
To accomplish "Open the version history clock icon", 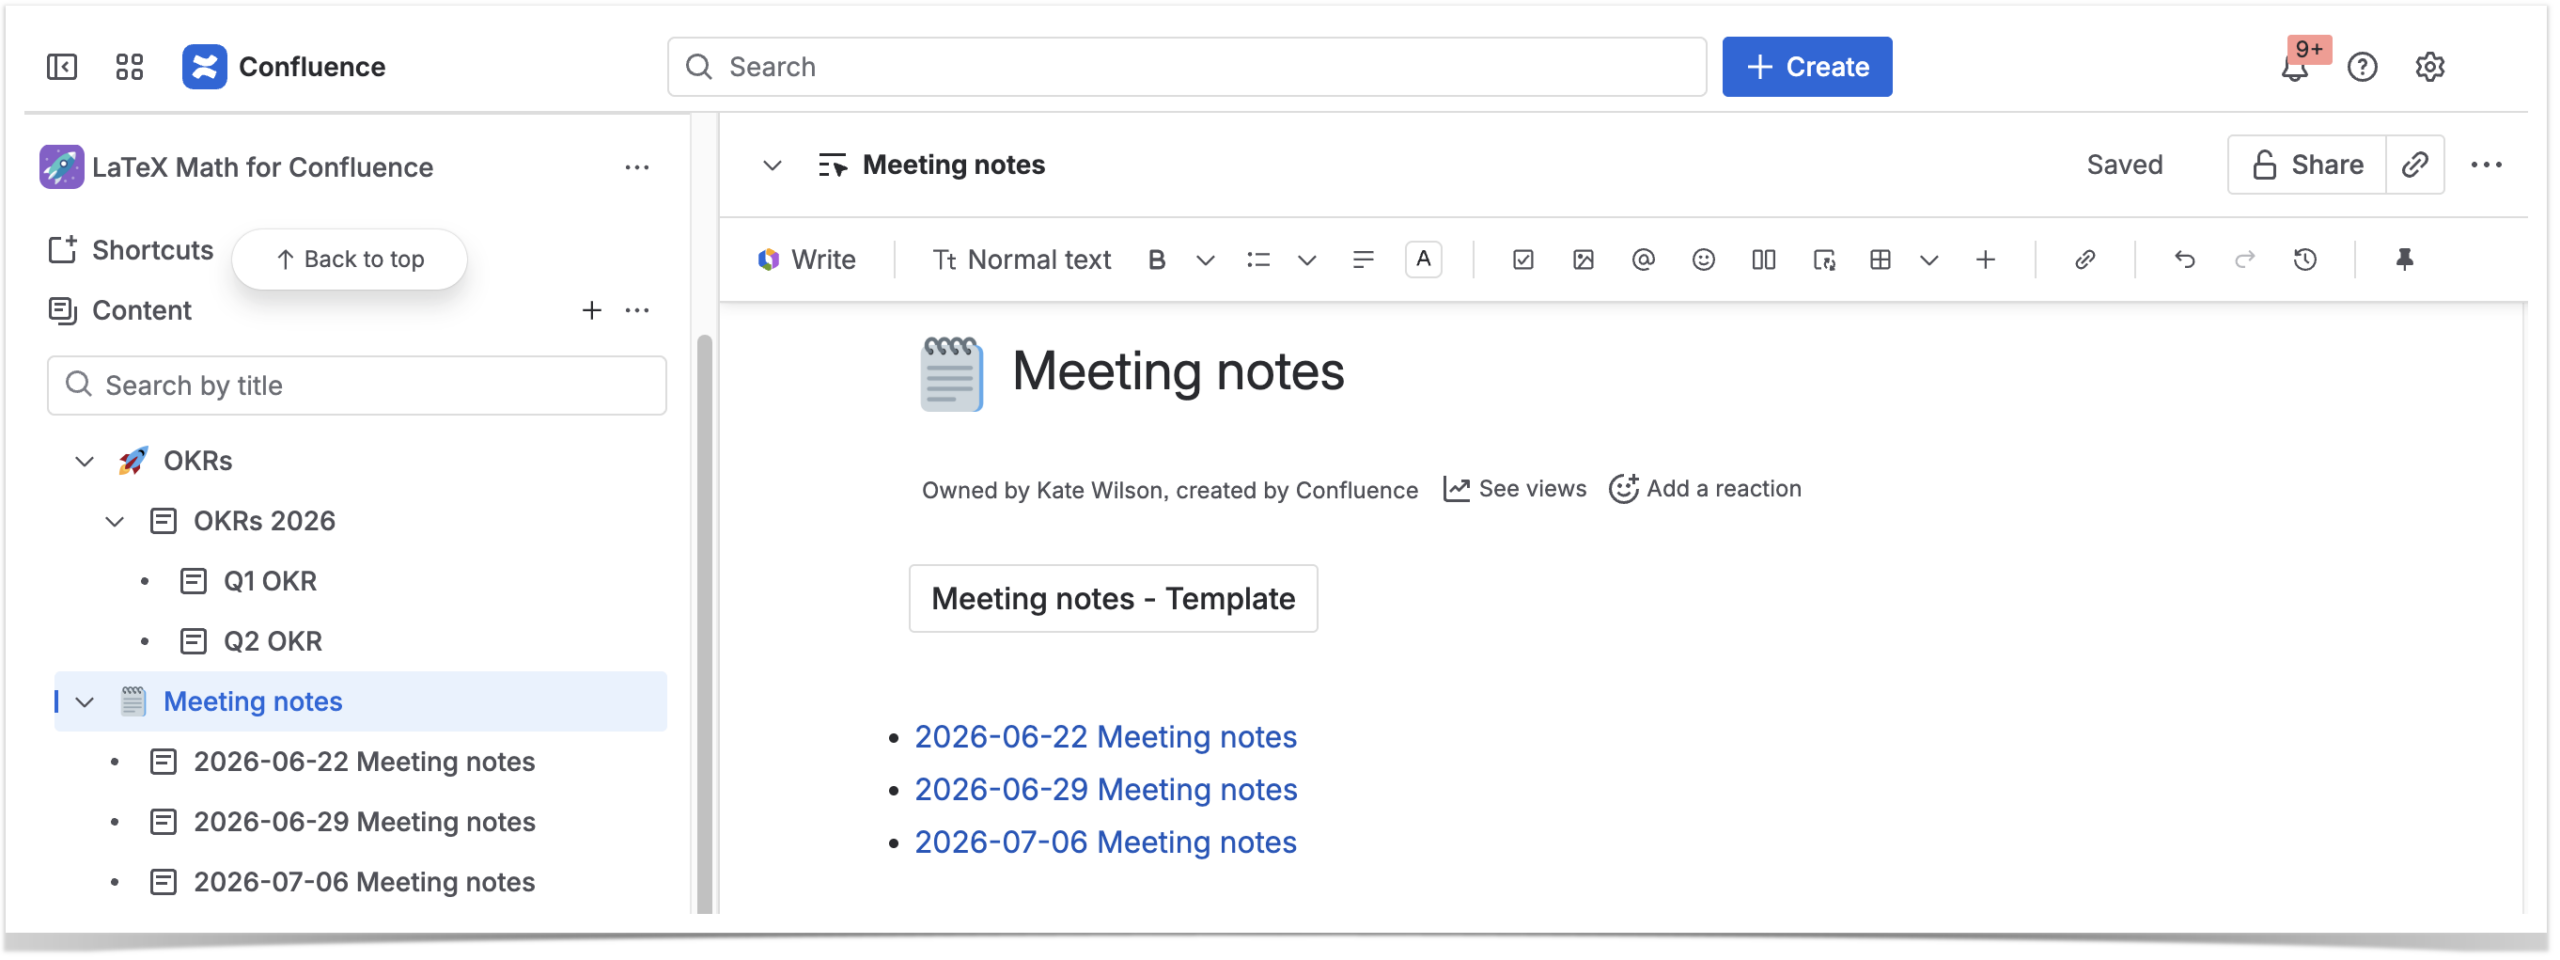I will pyautogui.click(x=2305, y=260).
